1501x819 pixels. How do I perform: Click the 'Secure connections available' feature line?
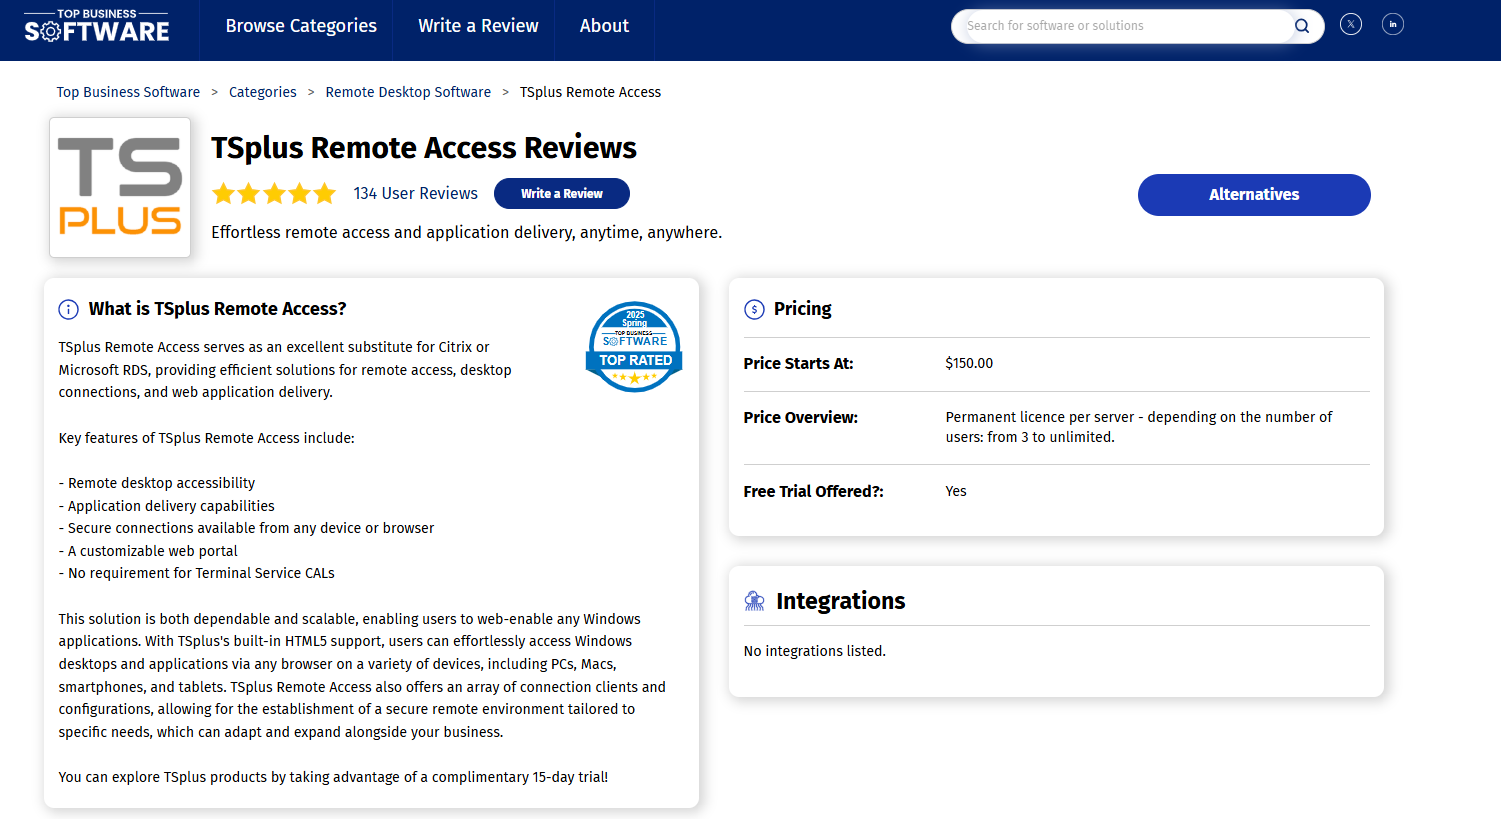click(x=246, y=528)
